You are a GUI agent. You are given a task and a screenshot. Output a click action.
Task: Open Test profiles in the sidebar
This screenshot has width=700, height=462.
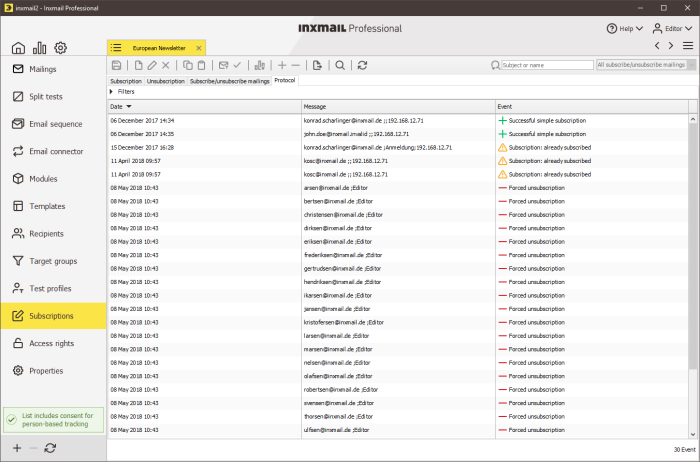tap(53, 288)
